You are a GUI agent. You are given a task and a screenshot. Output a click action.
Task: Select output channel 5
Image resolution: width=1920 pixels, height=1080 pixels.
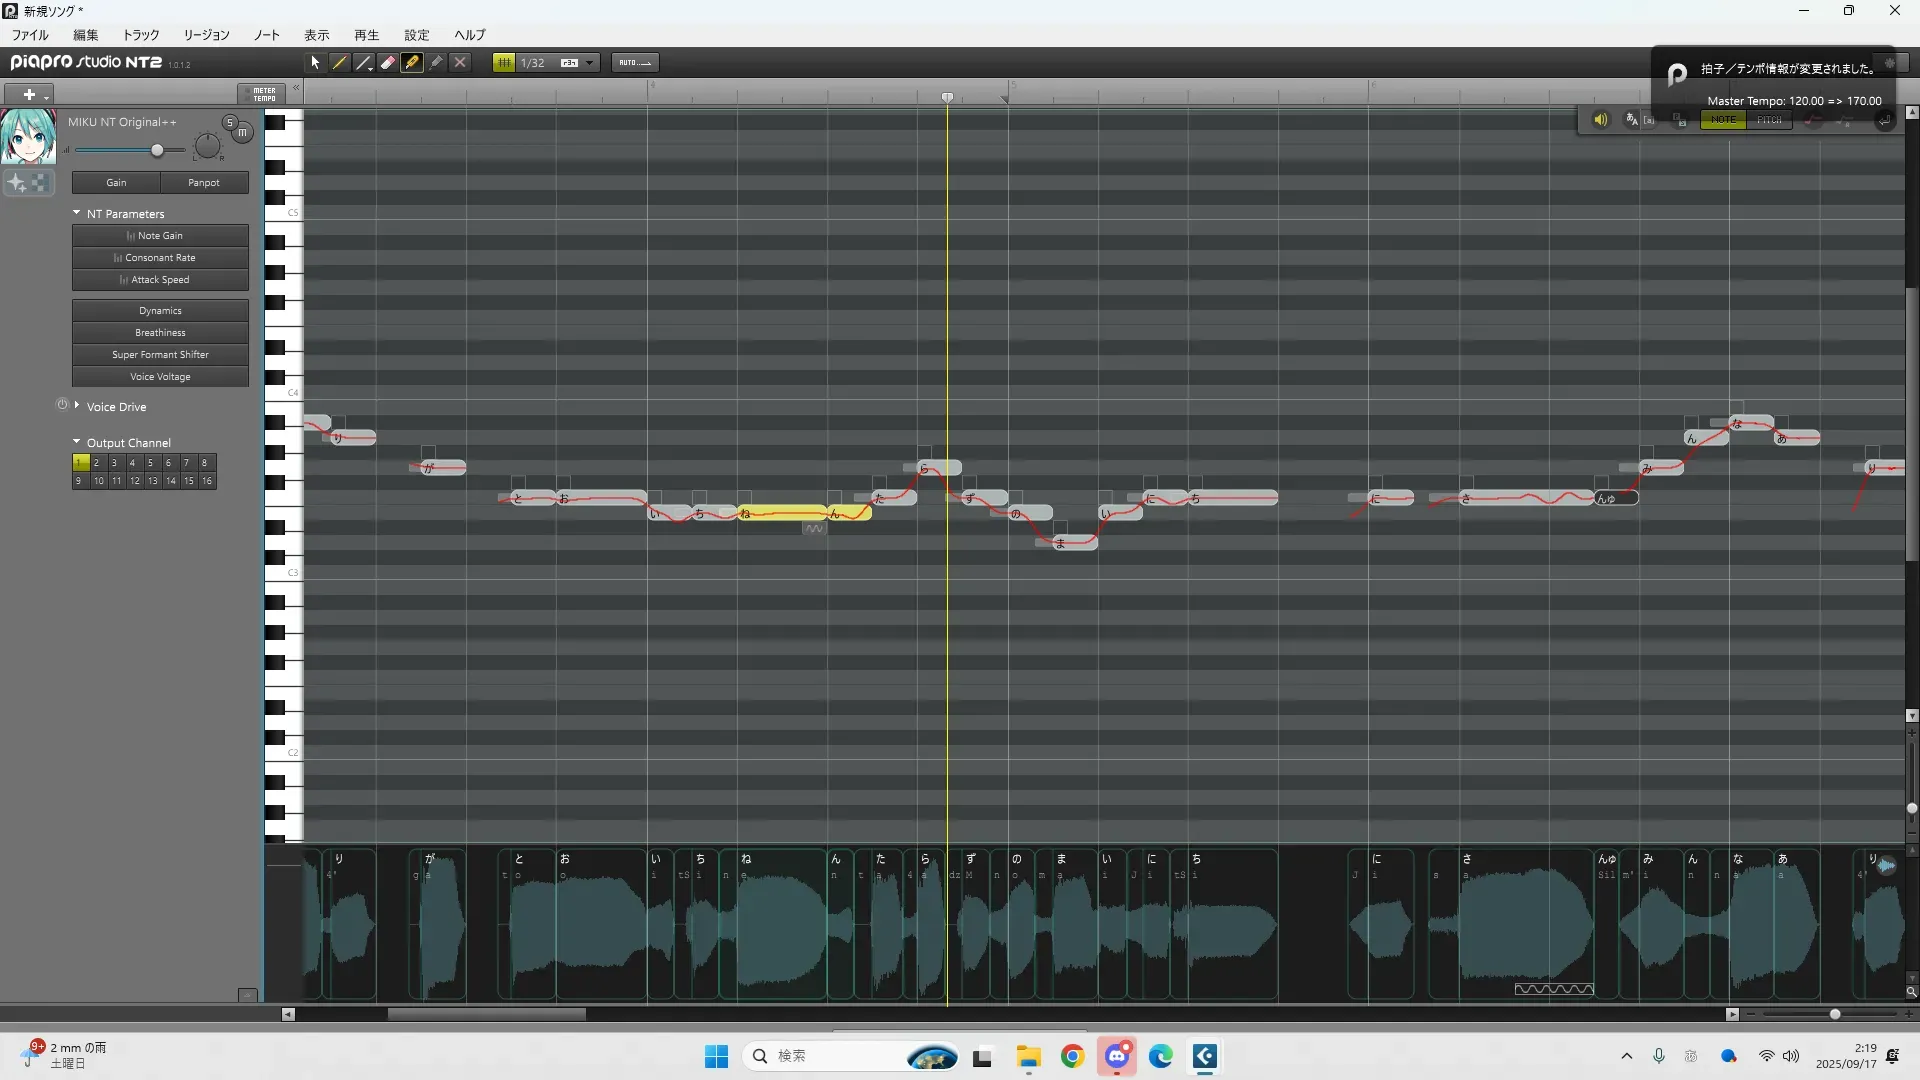click(x=150, y=463)
